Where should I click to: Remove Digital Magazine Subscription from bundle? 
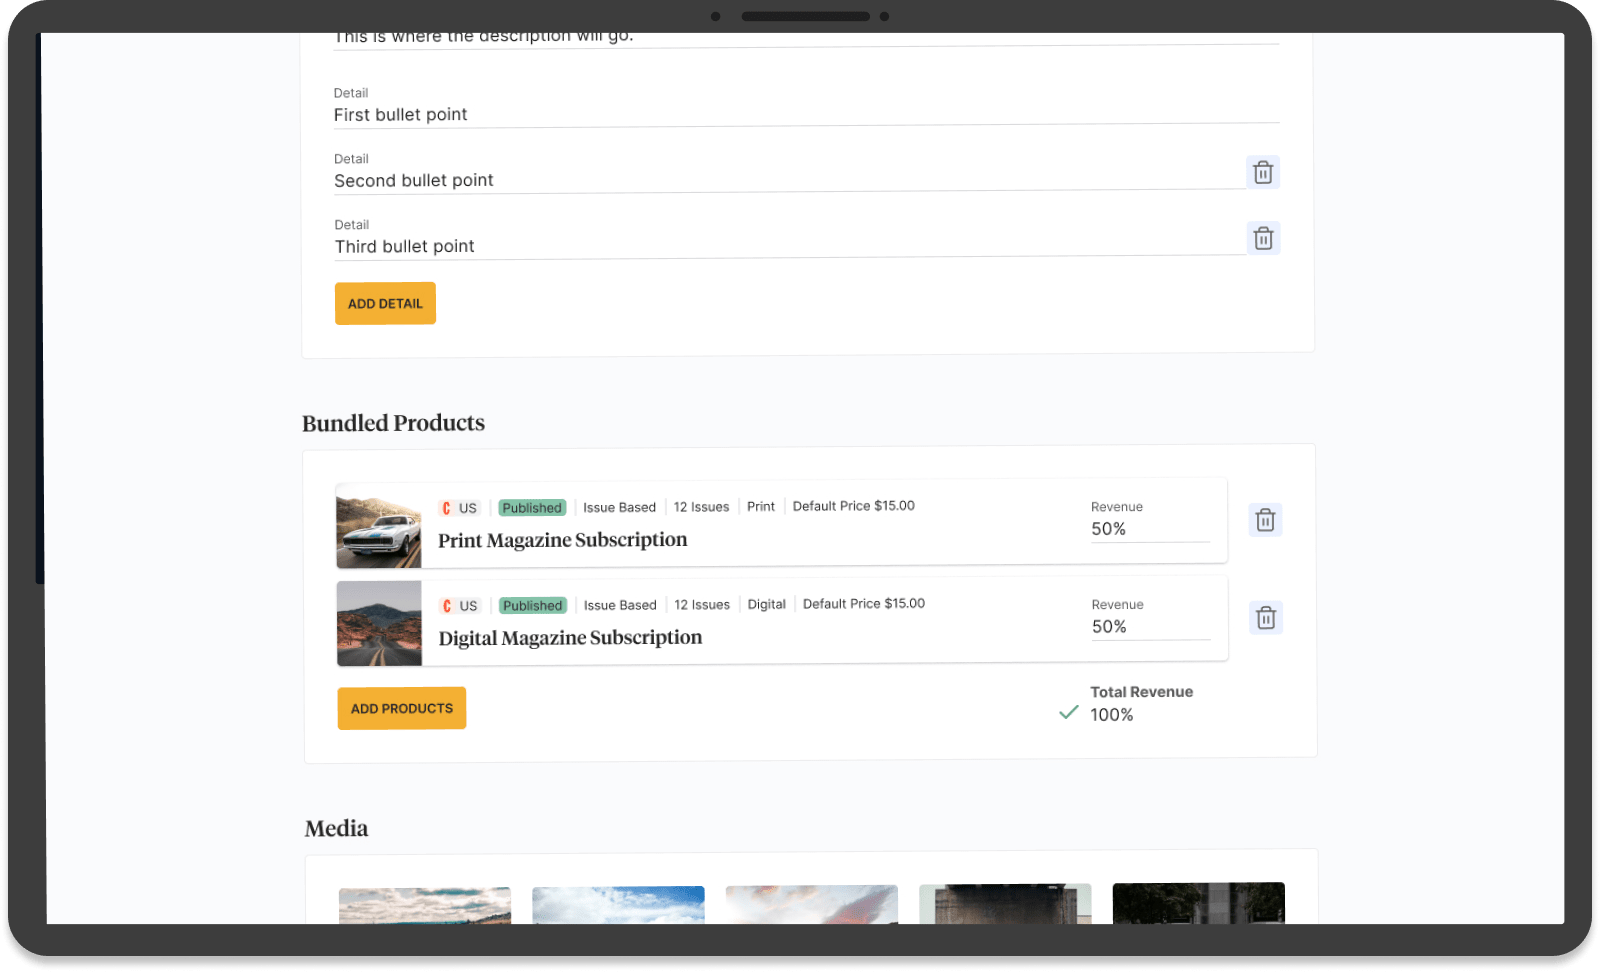coord(1266,618)
